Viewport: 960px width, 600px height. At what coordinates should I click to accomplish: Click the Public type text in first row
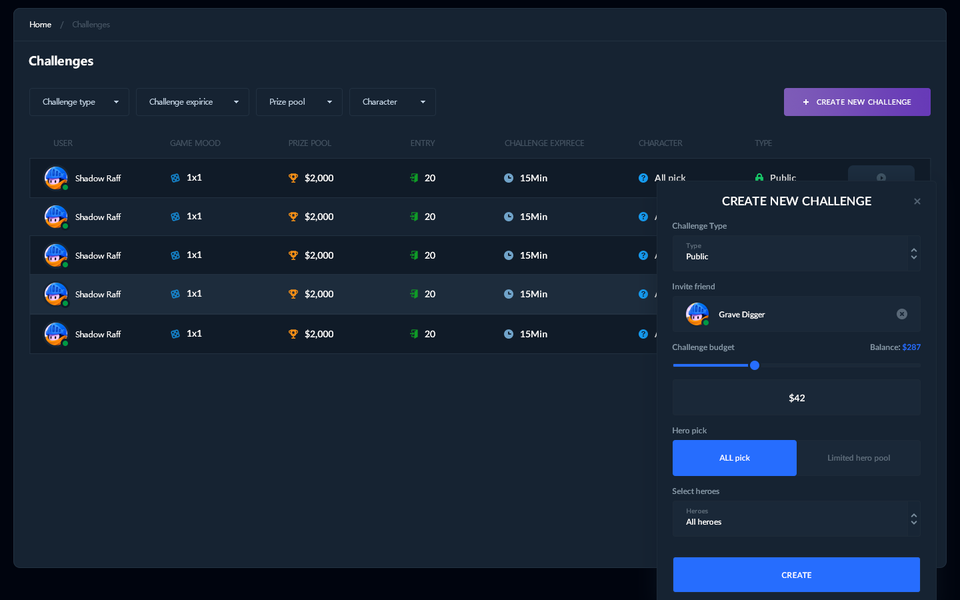782,178
